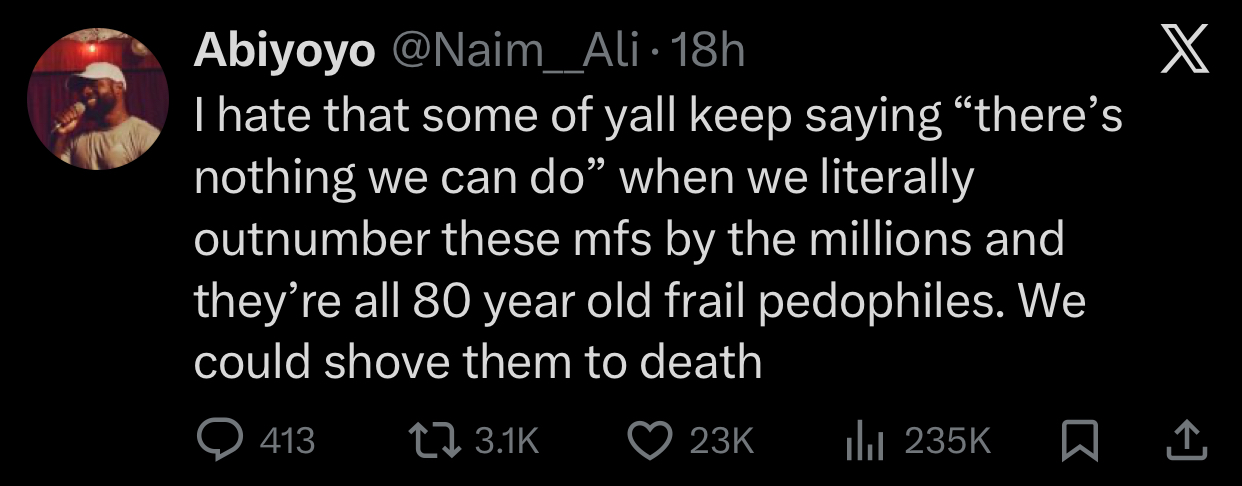Click the reply speech bubble icon
Image resolution: width=1242 pixels, height=486 pixels.
(x=214, y=440)
